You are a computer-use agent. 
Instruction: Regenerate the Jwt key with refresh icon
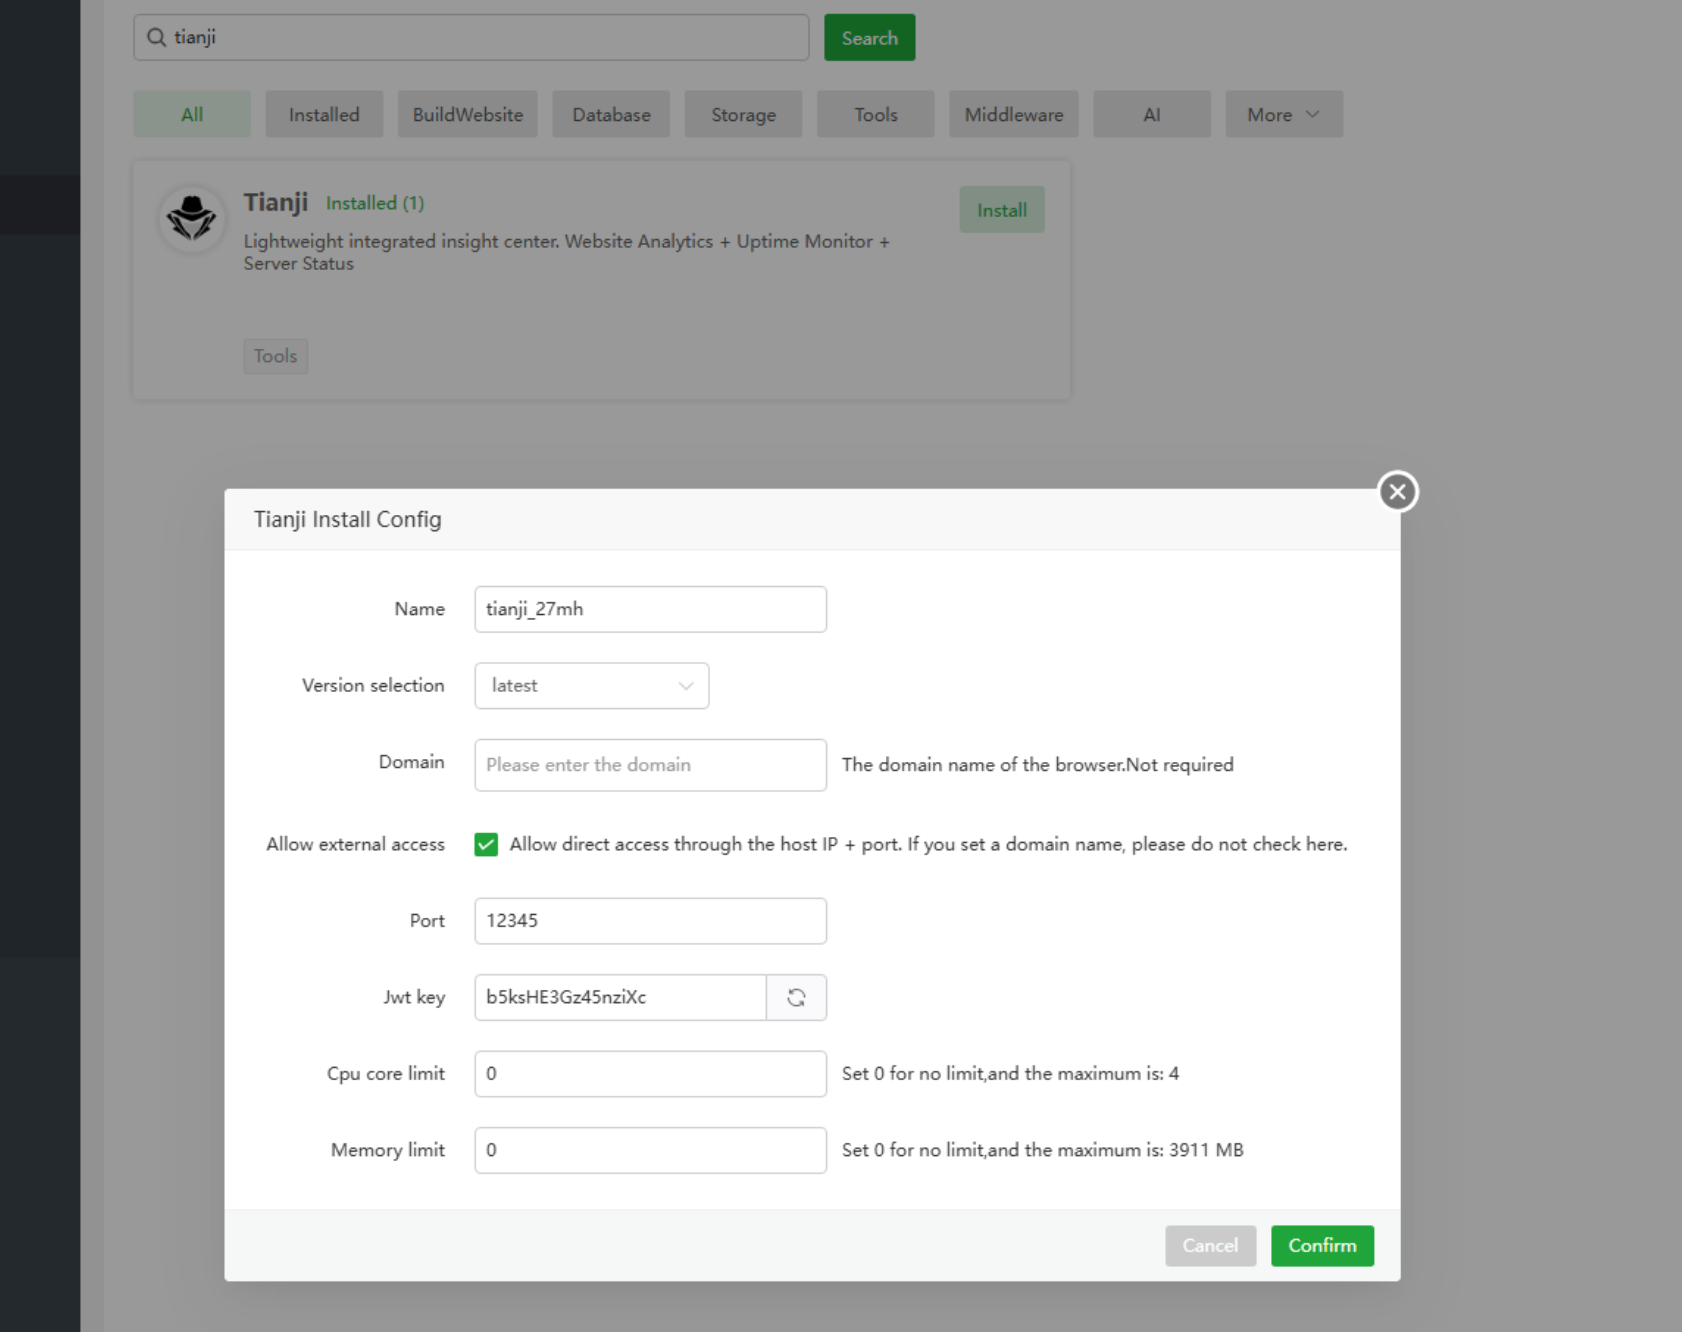click(x=796, y=997)
